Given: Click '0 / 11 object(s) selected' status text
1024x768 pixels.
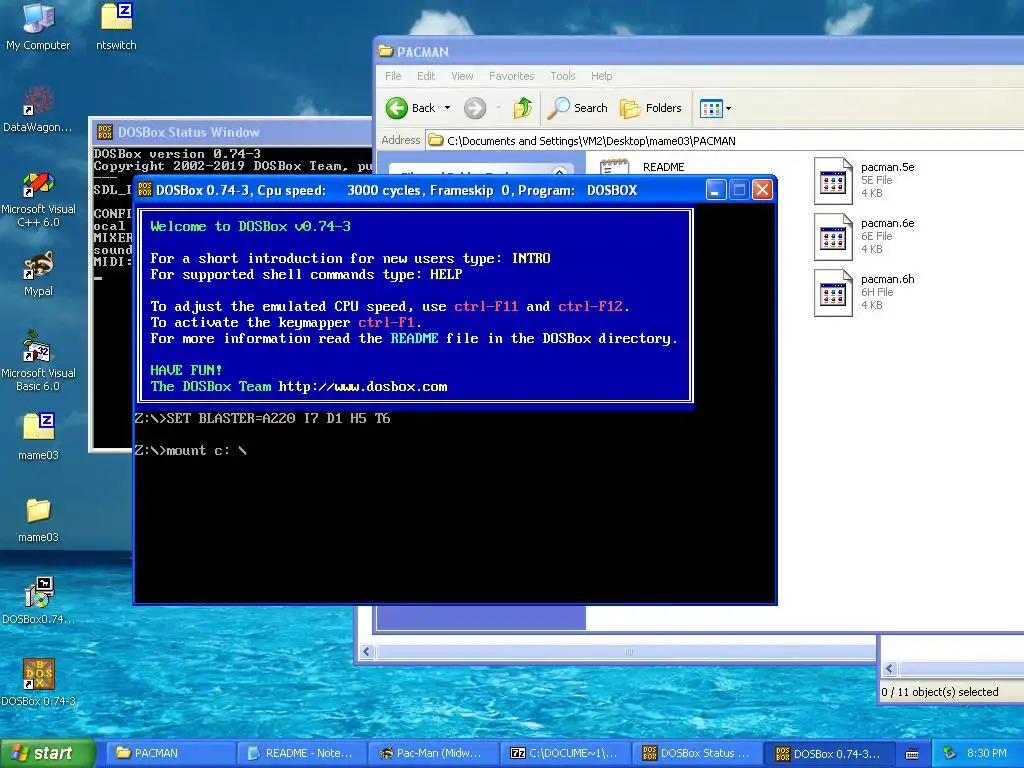Looking at the screenshot, I should [x=939, y=692].
